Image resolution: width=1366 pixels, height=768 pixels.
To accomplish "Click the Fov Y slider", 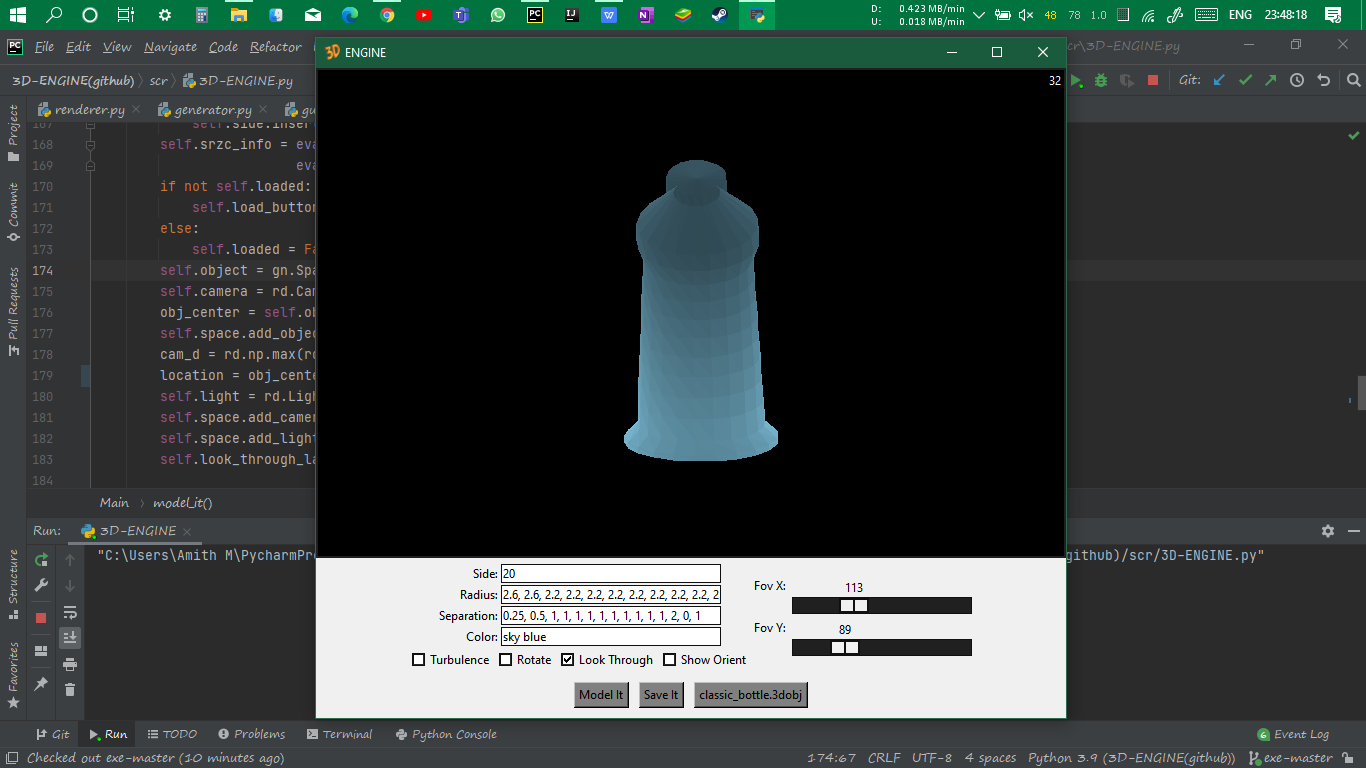I will tap(881, 647).
